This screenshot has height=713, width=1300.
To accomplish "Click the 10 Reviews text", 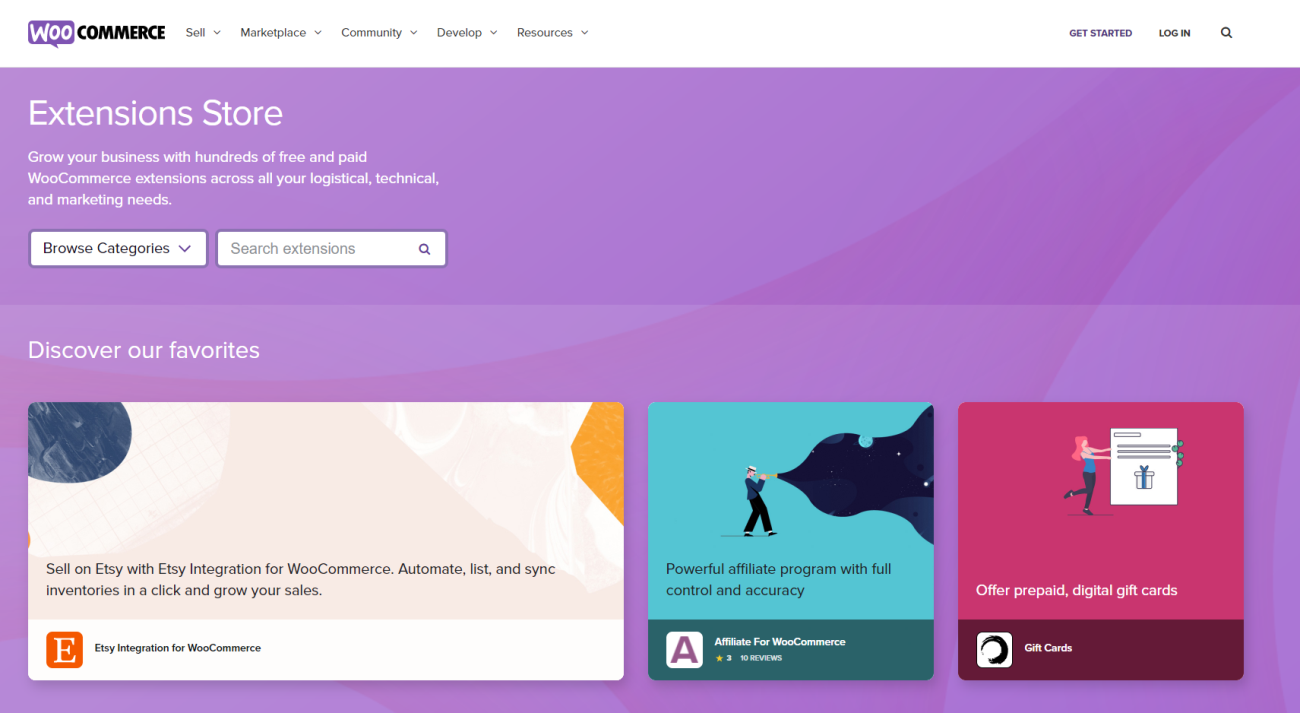I will (x=761, y=658).
